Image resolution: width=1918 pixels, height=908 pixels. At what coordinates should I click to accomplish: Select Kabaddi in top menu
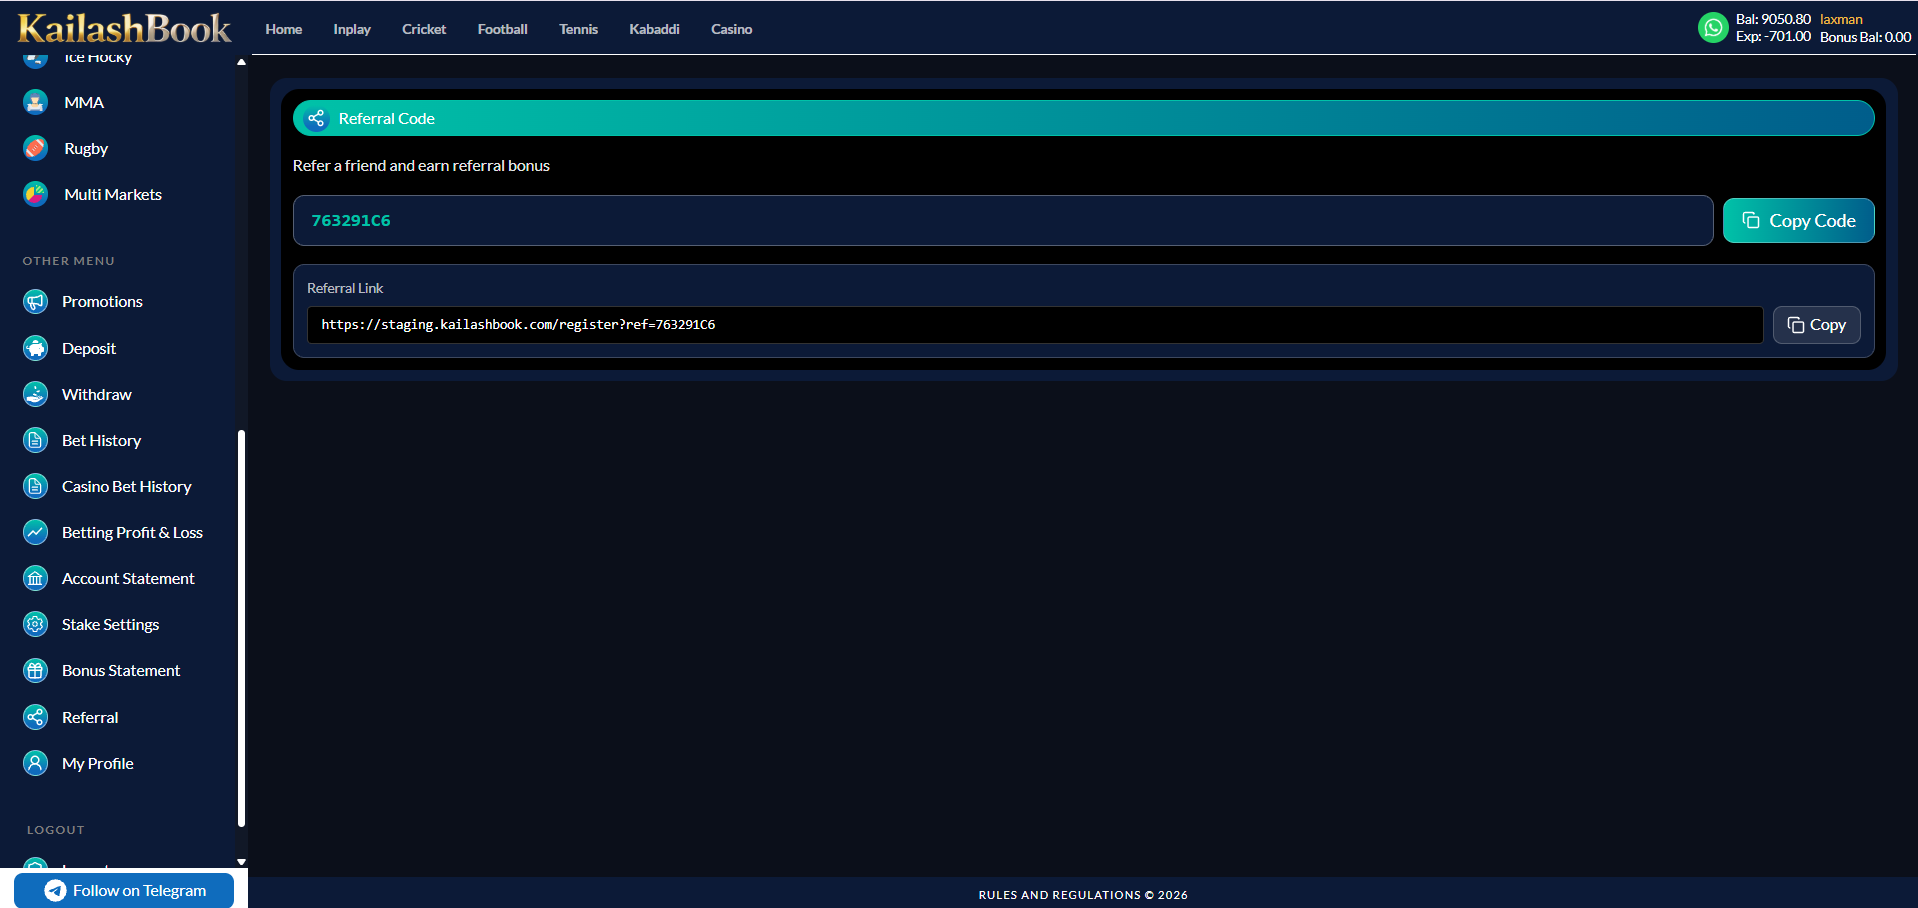[654, 29]
